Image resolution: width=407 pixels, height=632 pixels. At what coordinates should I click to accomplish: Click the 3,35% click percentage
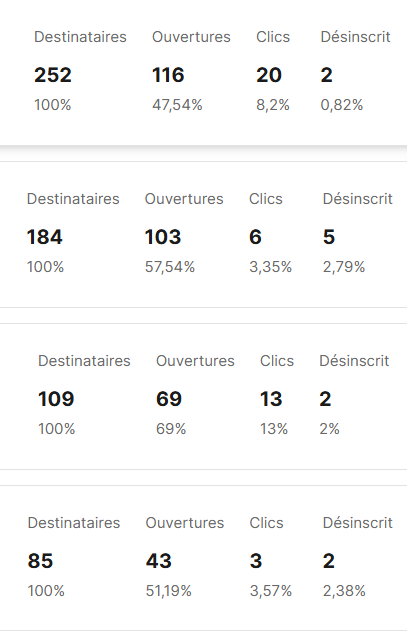coord(270,267)
